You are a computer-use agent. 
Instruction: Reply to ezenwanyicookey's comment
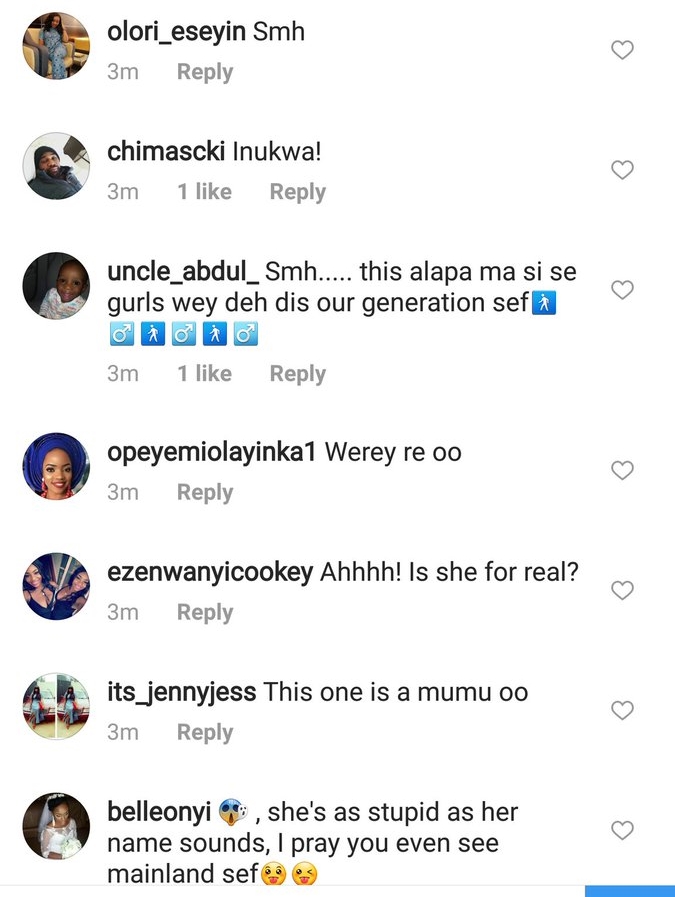pos(205,612)
